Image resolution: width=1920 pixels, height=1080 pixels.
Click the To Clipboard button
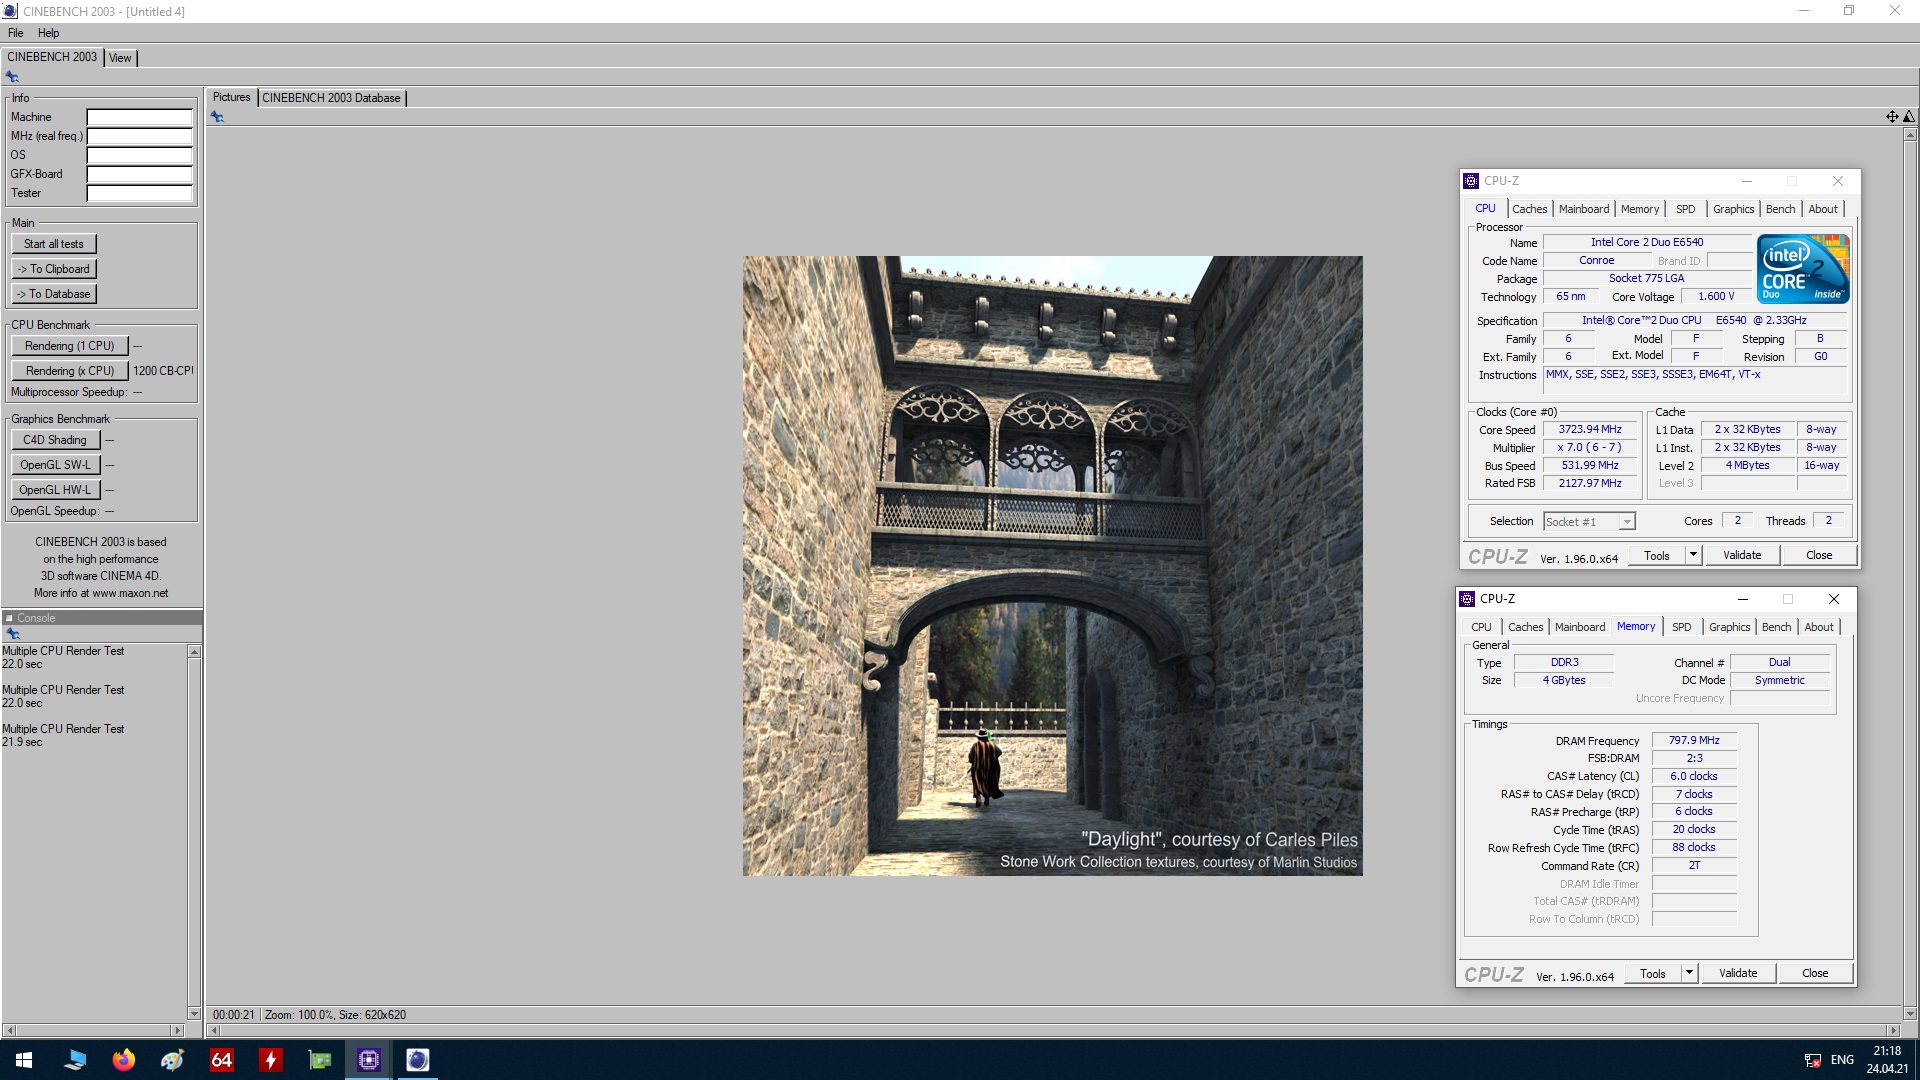click(x=54, y=269)
